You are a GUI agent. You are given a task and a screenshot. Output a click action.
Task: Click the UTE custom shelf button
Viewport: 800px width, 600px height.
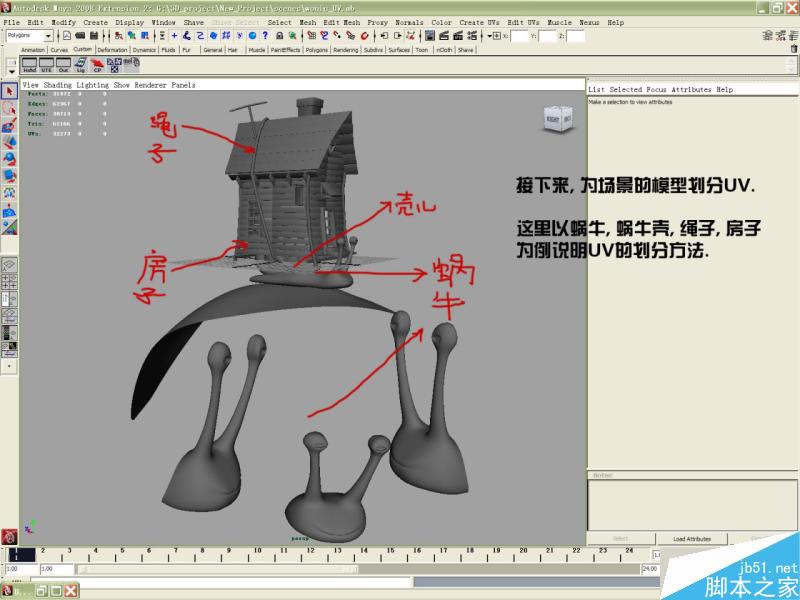click(x=46, y=65)
